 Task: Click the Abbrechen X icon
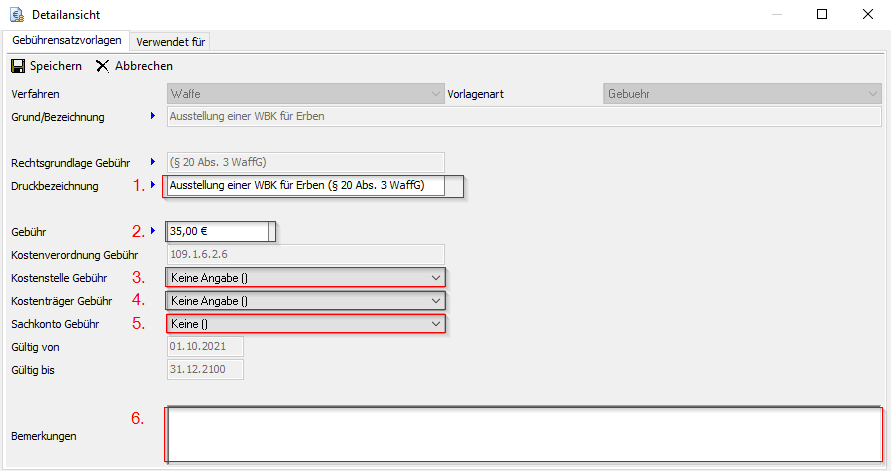click(x=103, y=66)
